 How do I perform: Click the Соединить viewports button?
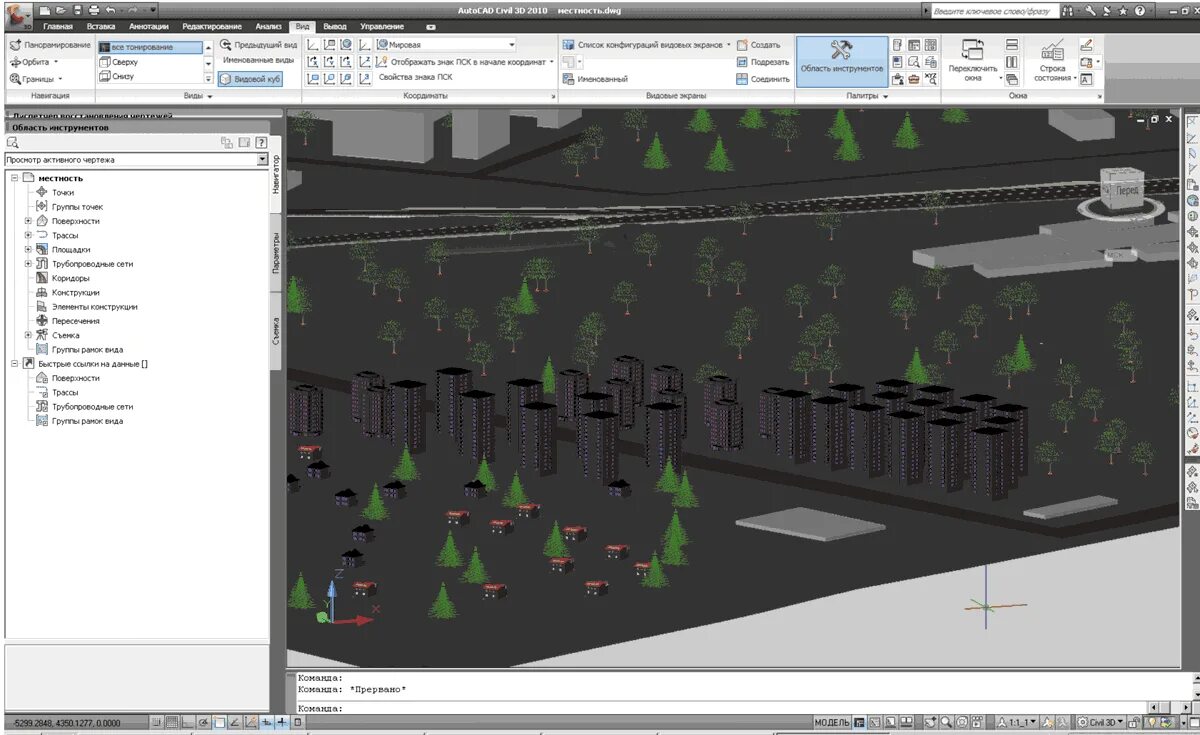click(763, 78)
